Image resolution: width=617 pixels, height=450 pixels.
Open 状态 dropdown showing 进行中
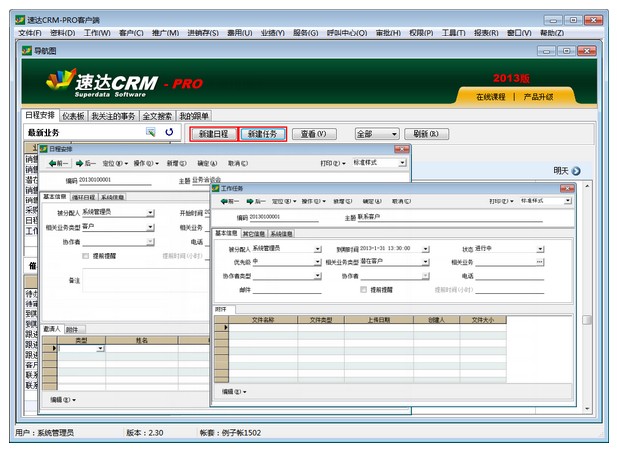[540, 249]
